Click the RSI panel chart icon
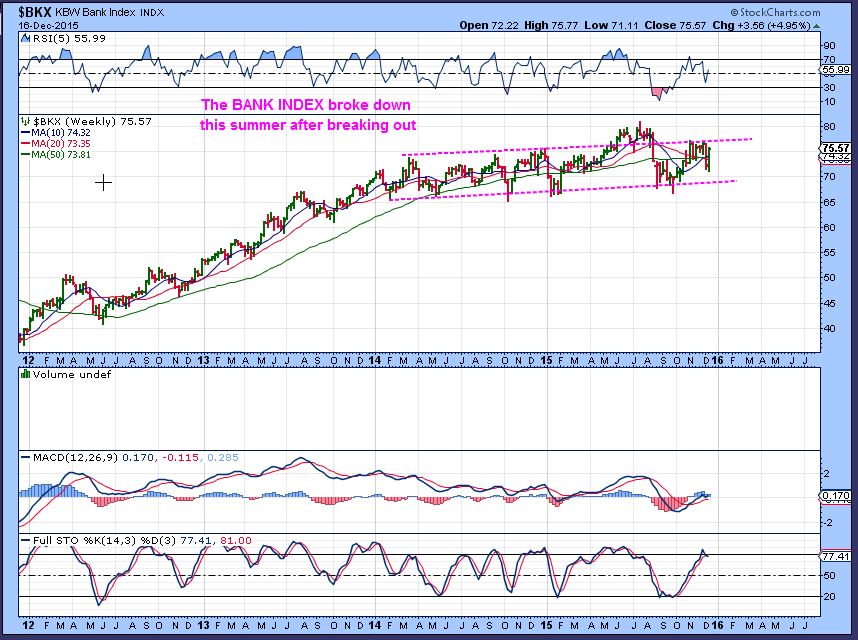 [x=25, y=38]
